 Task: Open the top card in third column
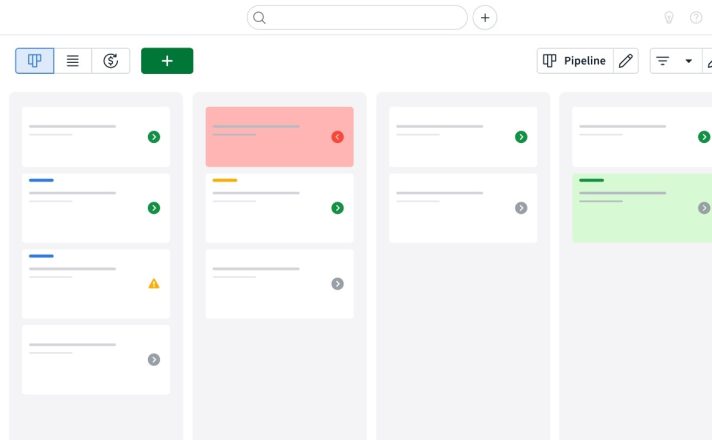pos(463,137)
